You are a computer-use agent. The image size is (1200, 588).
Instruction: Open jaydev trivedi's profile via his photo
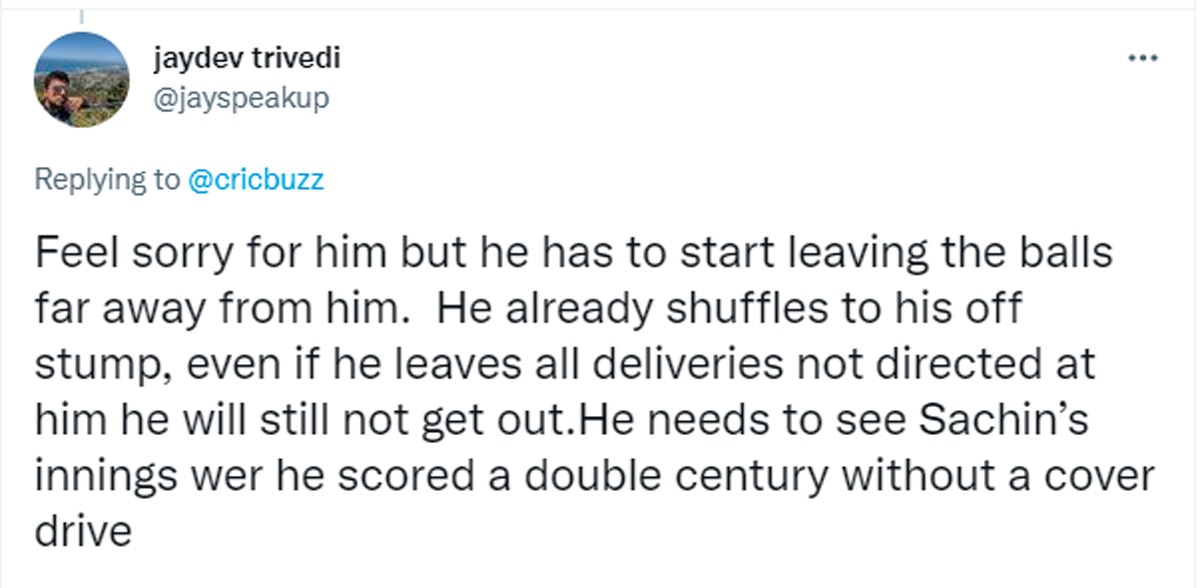[x=81, y=75]
